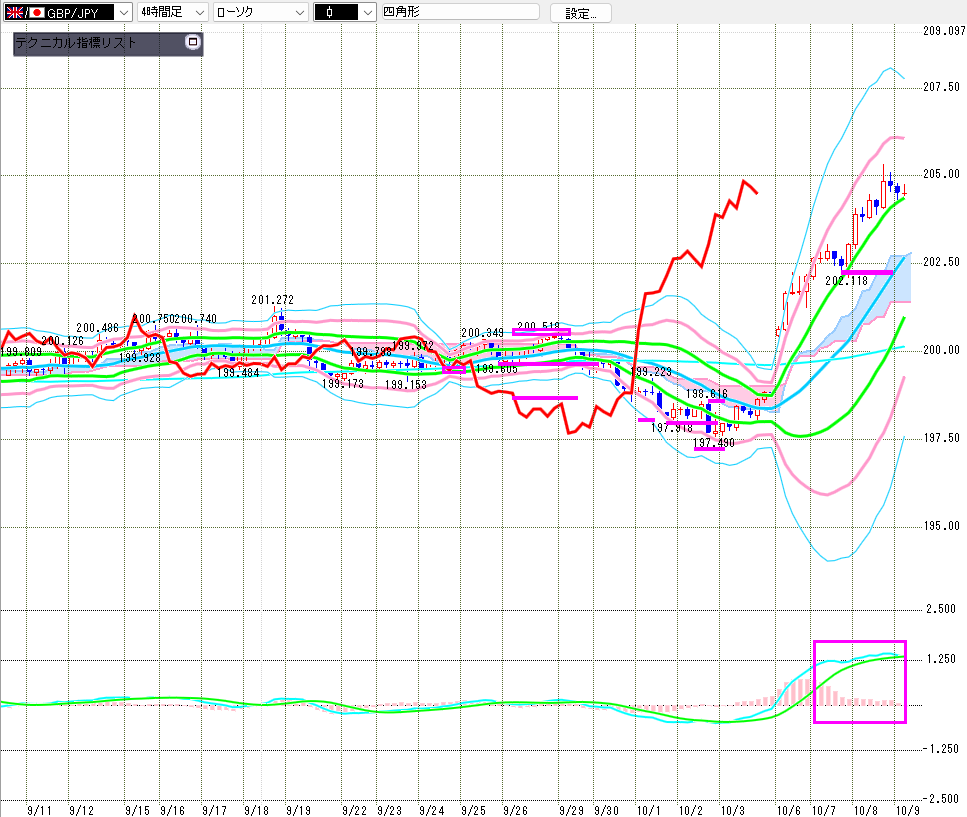Click the 1.250 level on MACD scale
967x817 pixels.
tap(941, 659)
